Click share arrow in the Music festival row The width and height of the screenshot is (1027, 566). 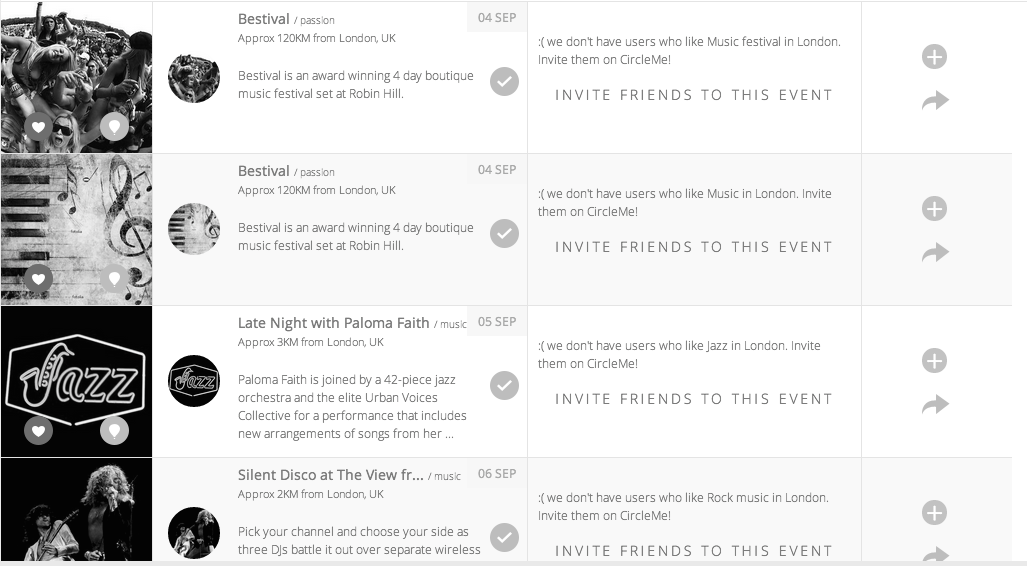(x=934, y=101)
